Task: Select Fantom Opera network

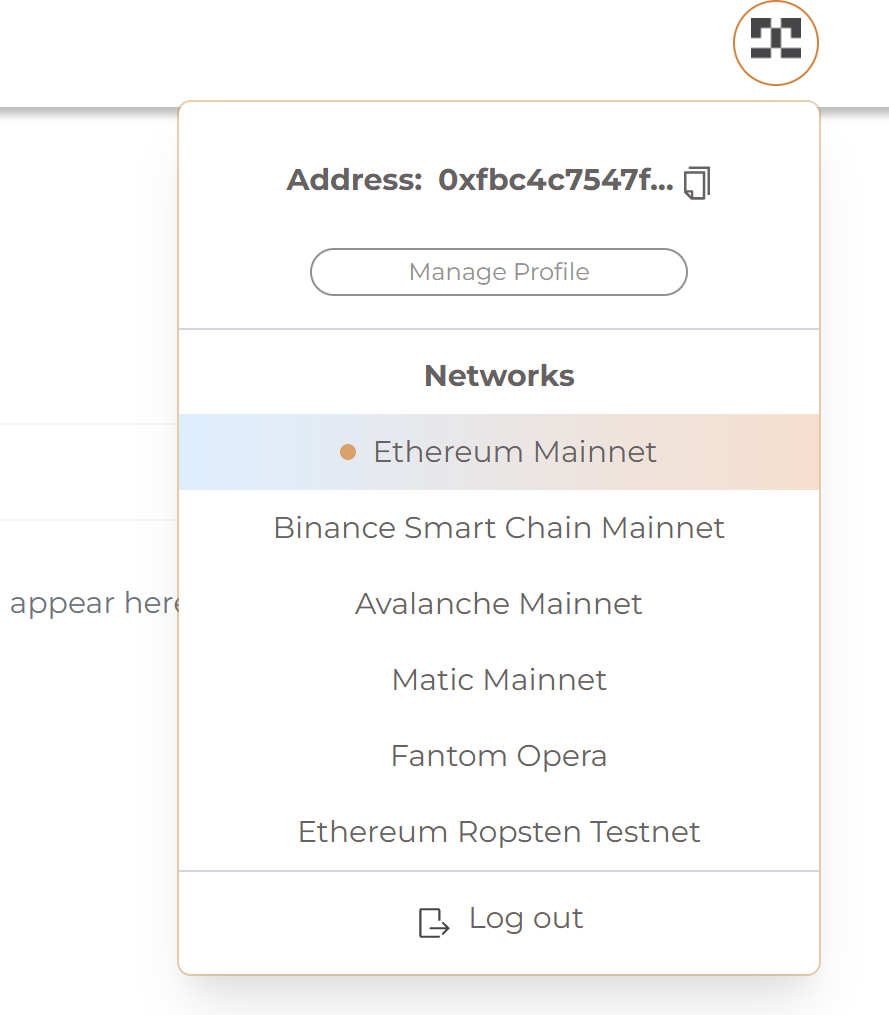Action: click(x=499, y=755)
